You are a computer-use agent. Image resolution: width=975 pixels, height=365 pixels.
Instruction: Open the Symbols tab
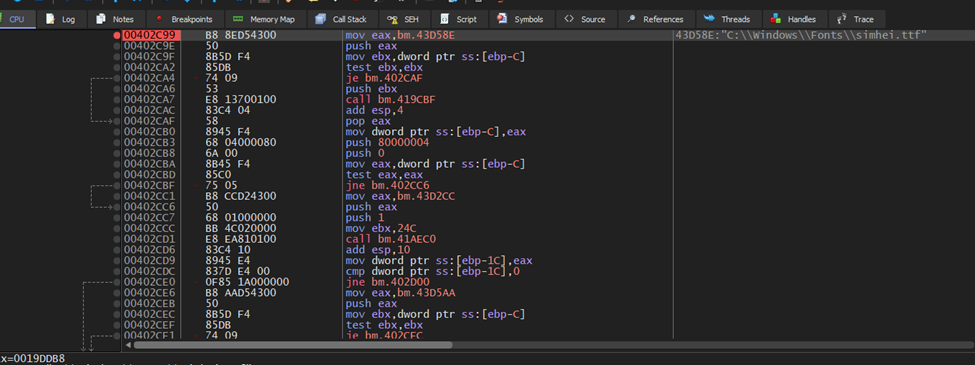[x=520, y=19]
